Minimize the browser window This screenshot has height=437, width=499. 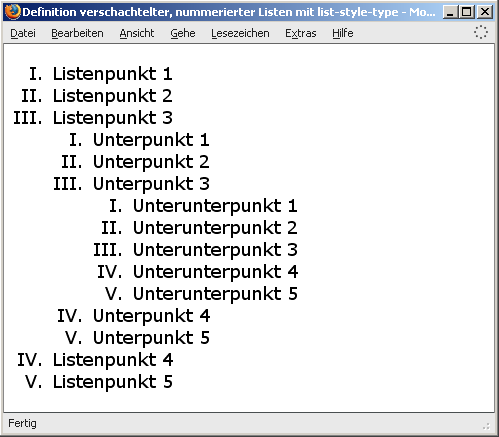[450, 12]
